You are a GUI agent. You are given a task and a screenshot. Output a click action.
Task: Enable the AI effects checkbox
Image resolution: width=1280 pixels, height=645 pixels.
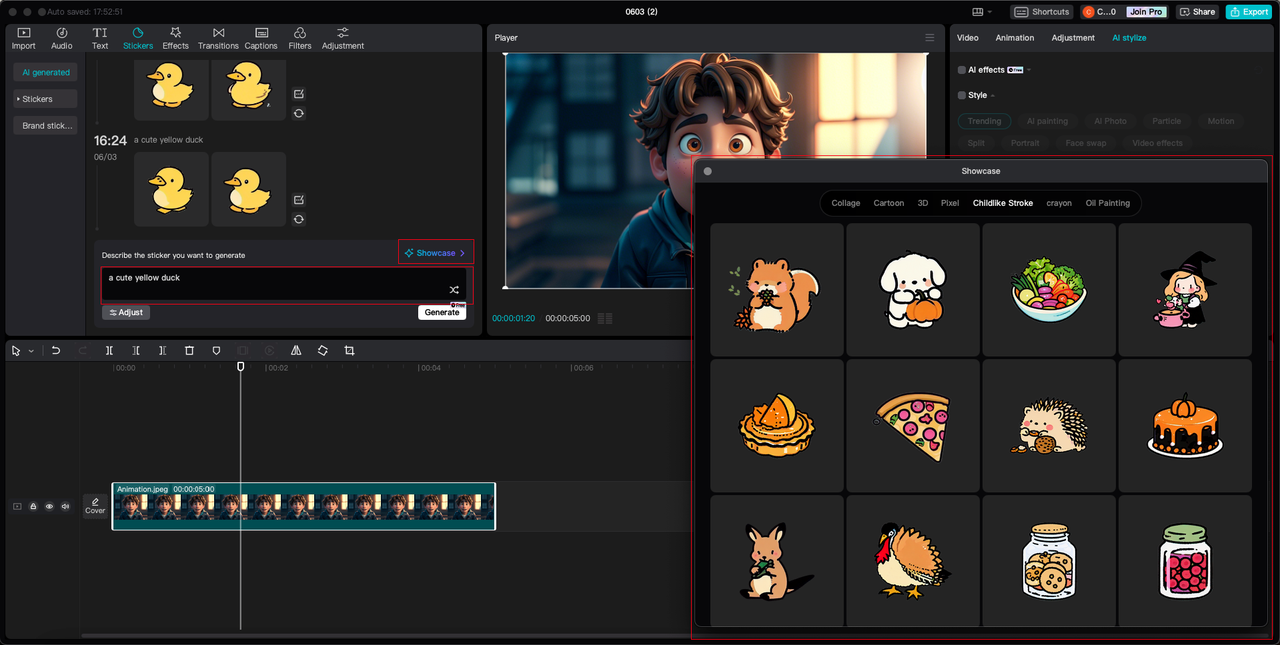pos(962,70)
